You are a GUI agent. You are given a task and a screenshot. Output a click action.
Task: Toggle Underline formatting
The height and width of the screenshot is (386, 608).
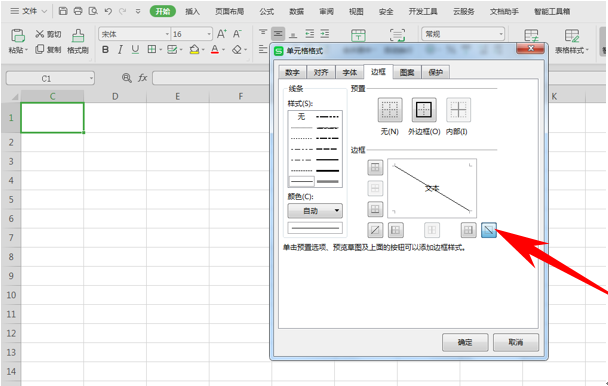pos(135,50)
